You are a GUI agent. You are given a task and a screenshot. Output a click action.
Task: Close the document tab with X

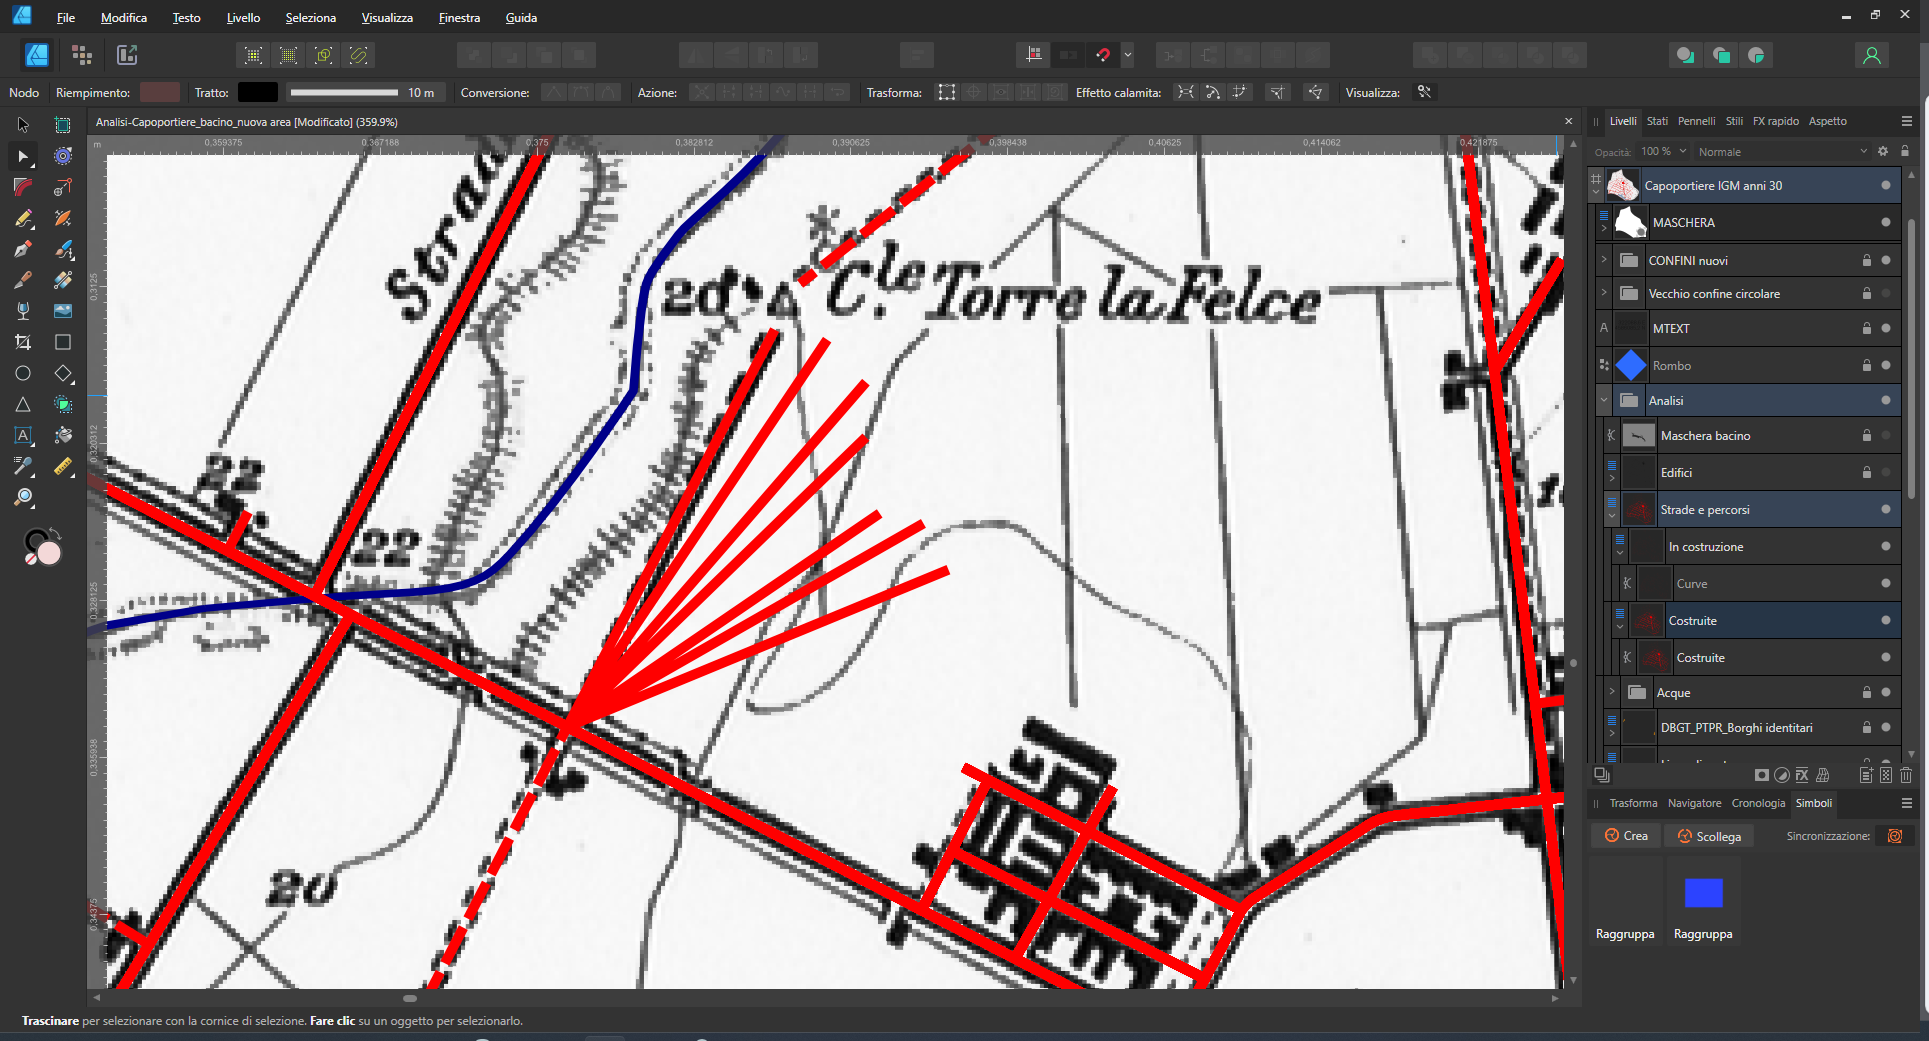[1568, 121]
